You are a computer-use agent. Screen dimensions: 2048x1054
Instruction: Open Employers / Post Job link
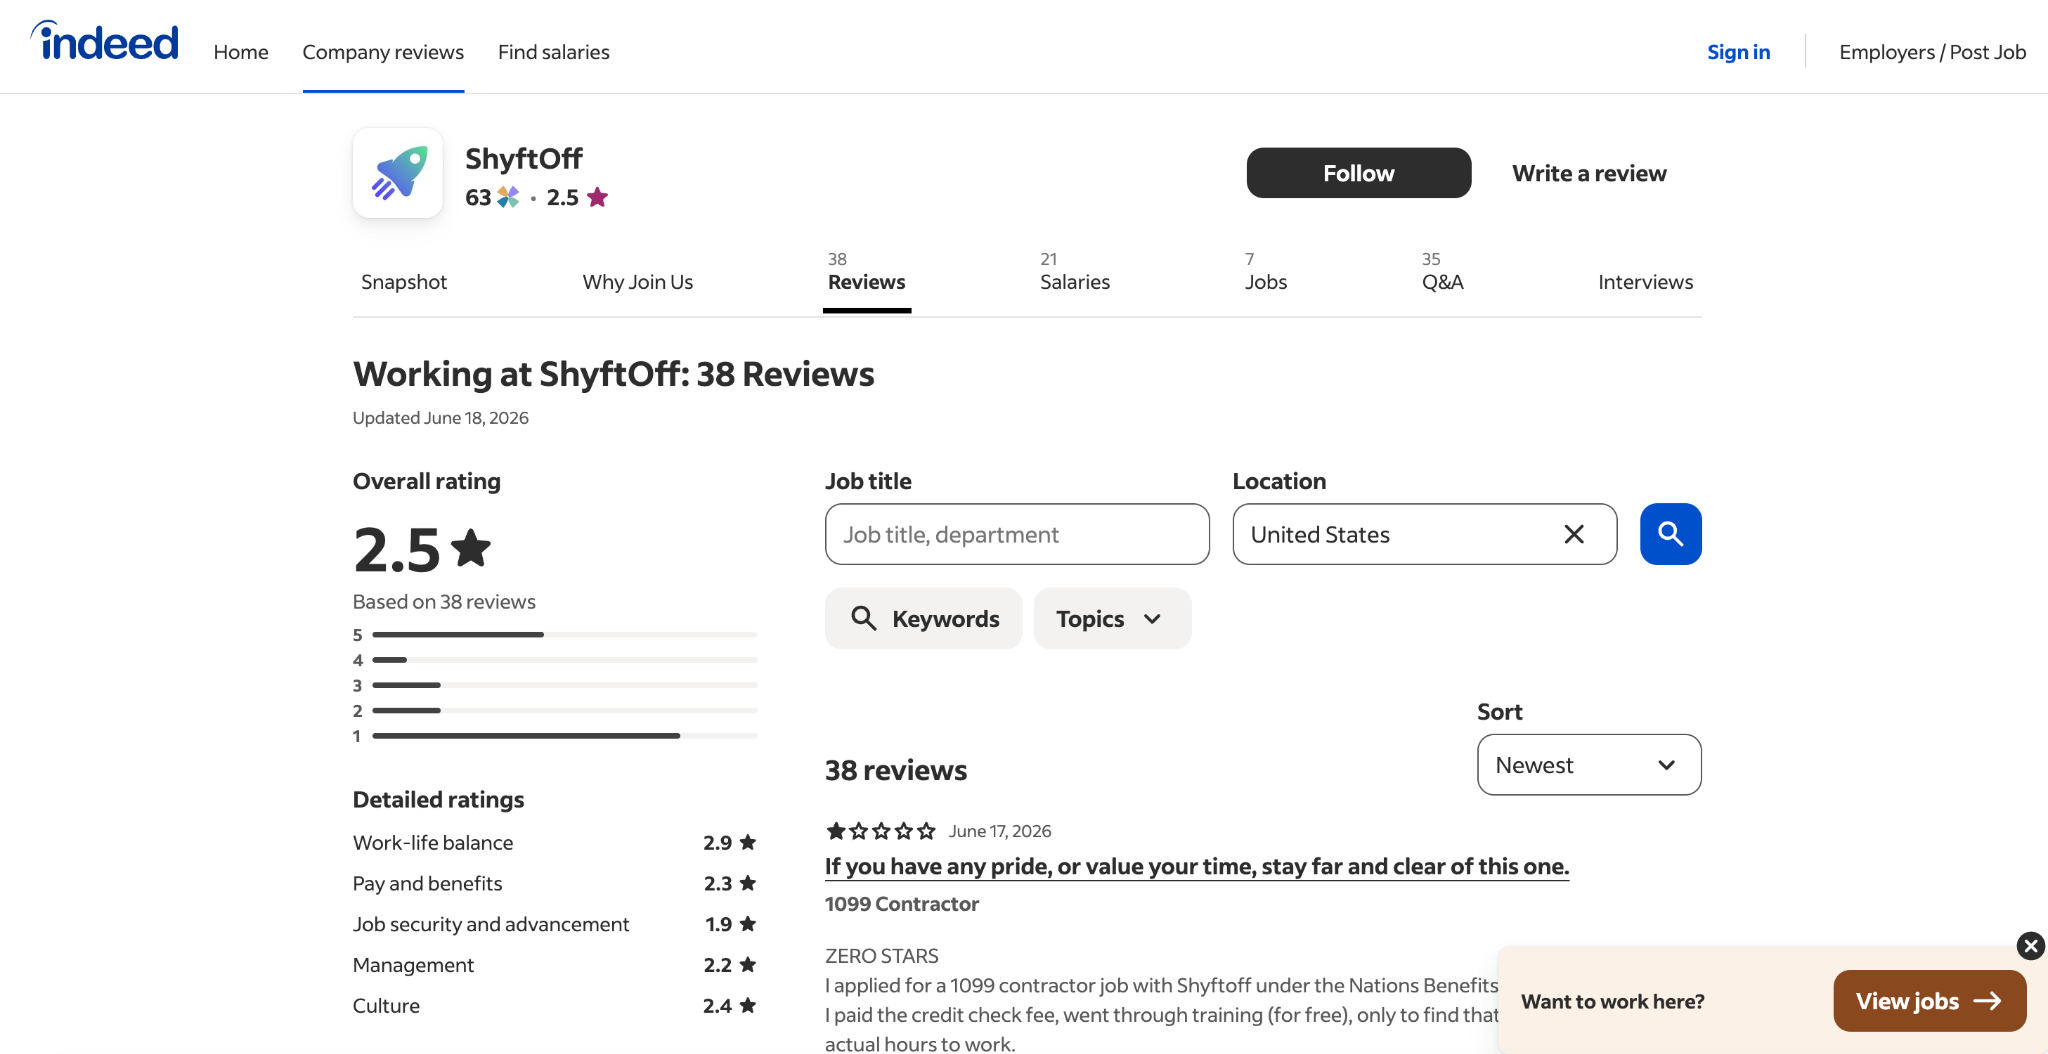tap(1933, 52)
